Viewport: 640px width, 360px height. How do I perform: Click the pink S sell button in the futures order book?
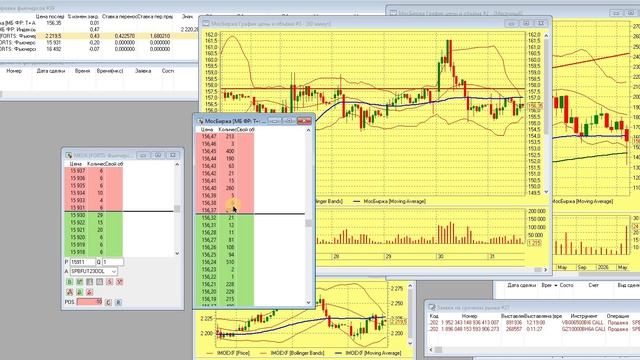[109, 282]
